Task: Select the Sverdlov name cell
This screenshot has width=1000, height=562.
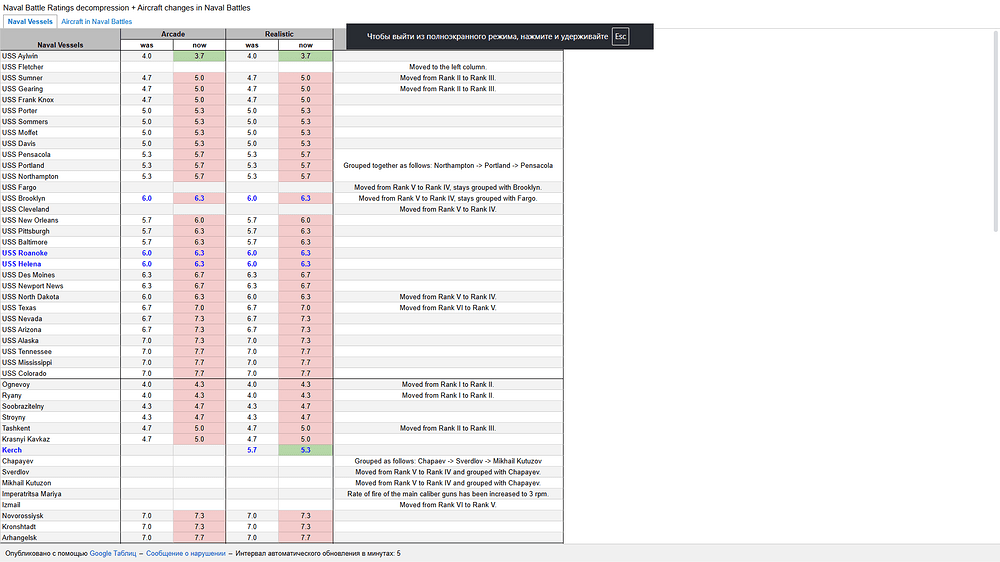Action: pos(60,472)
